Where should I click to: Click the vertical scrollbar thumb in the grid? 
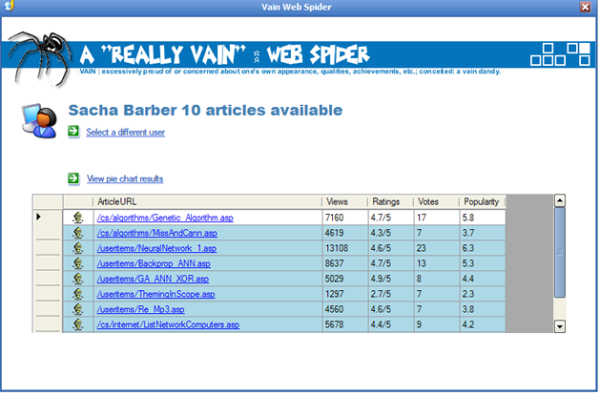coord(560,253)
